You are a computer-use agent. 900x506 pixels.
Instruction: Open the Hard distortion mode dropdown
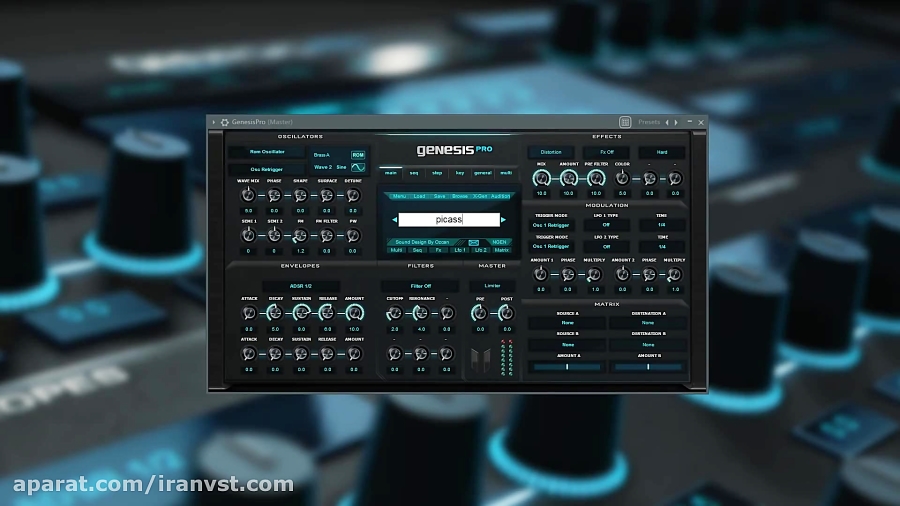[x=662, y=152]
